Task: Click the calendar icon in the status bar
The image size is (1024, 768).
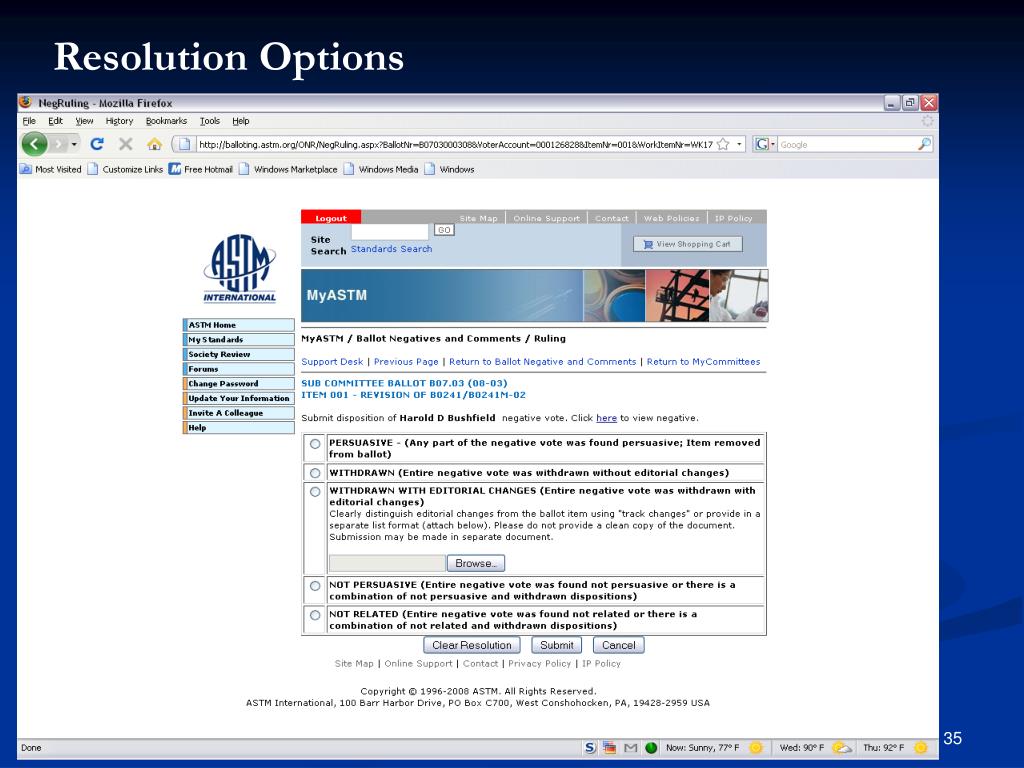Action: click(x=609, y=748)
